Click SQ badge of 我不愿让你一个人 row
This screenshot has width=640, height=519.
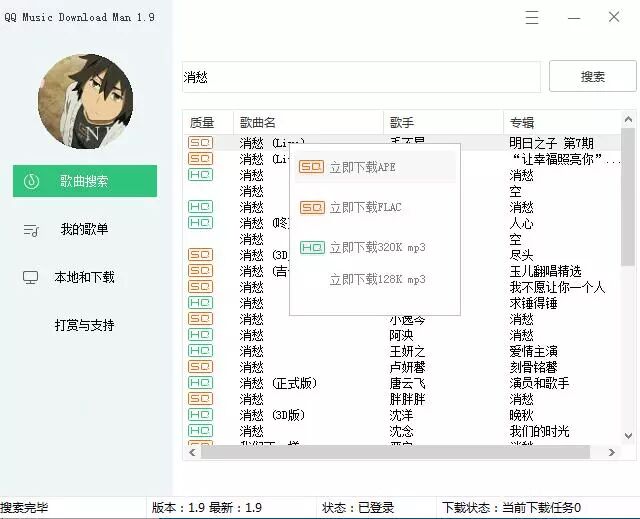[x=200, y=287]
